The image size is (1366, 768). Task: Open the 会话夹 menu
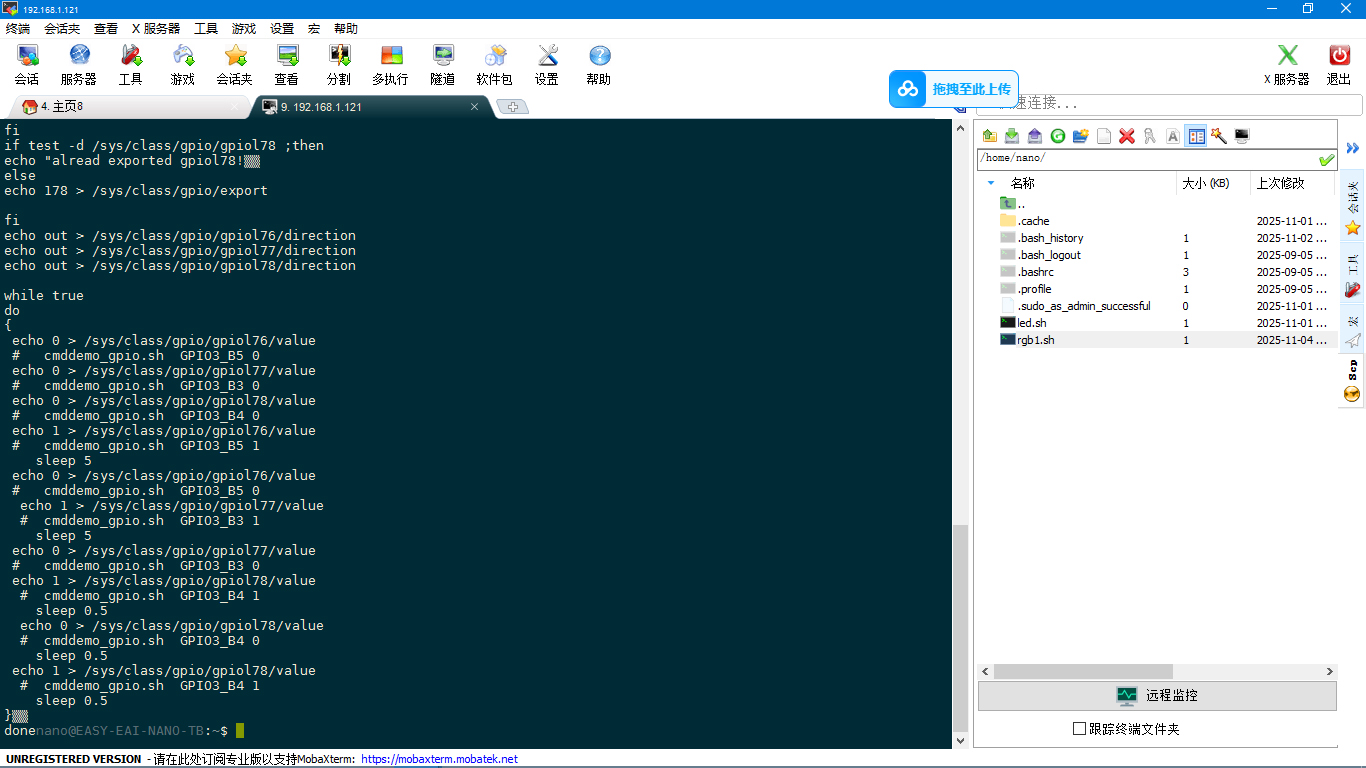pyautogui.click(x=62, y=29)
